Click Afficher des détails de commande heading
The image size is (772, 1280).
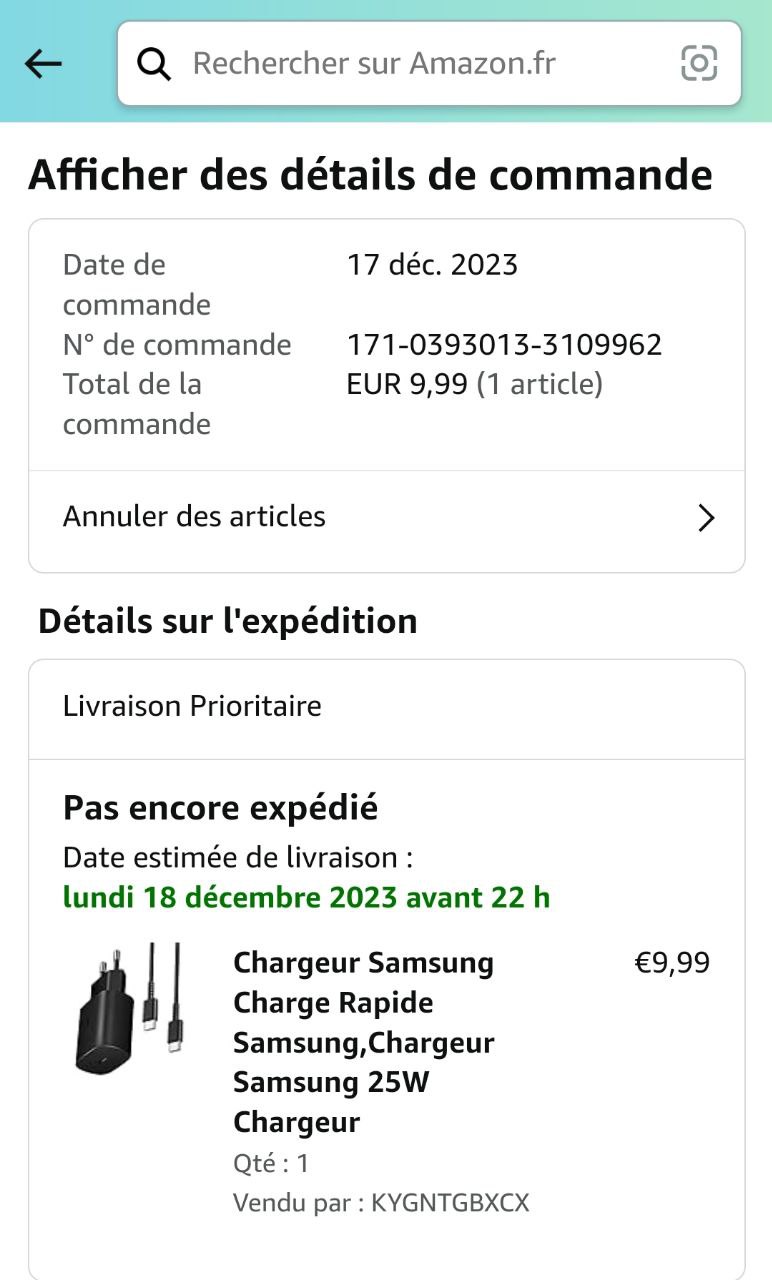point(370,176)
